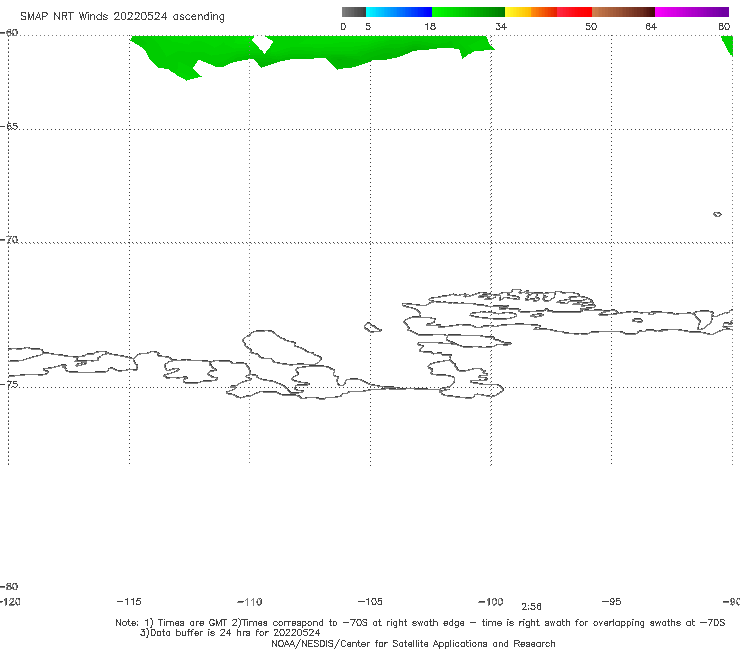Click the 'NOAA/NESDIS/Center for Satellite Applications and Research' credit
This screenshot has height=650, width=740.
point(413,643)
